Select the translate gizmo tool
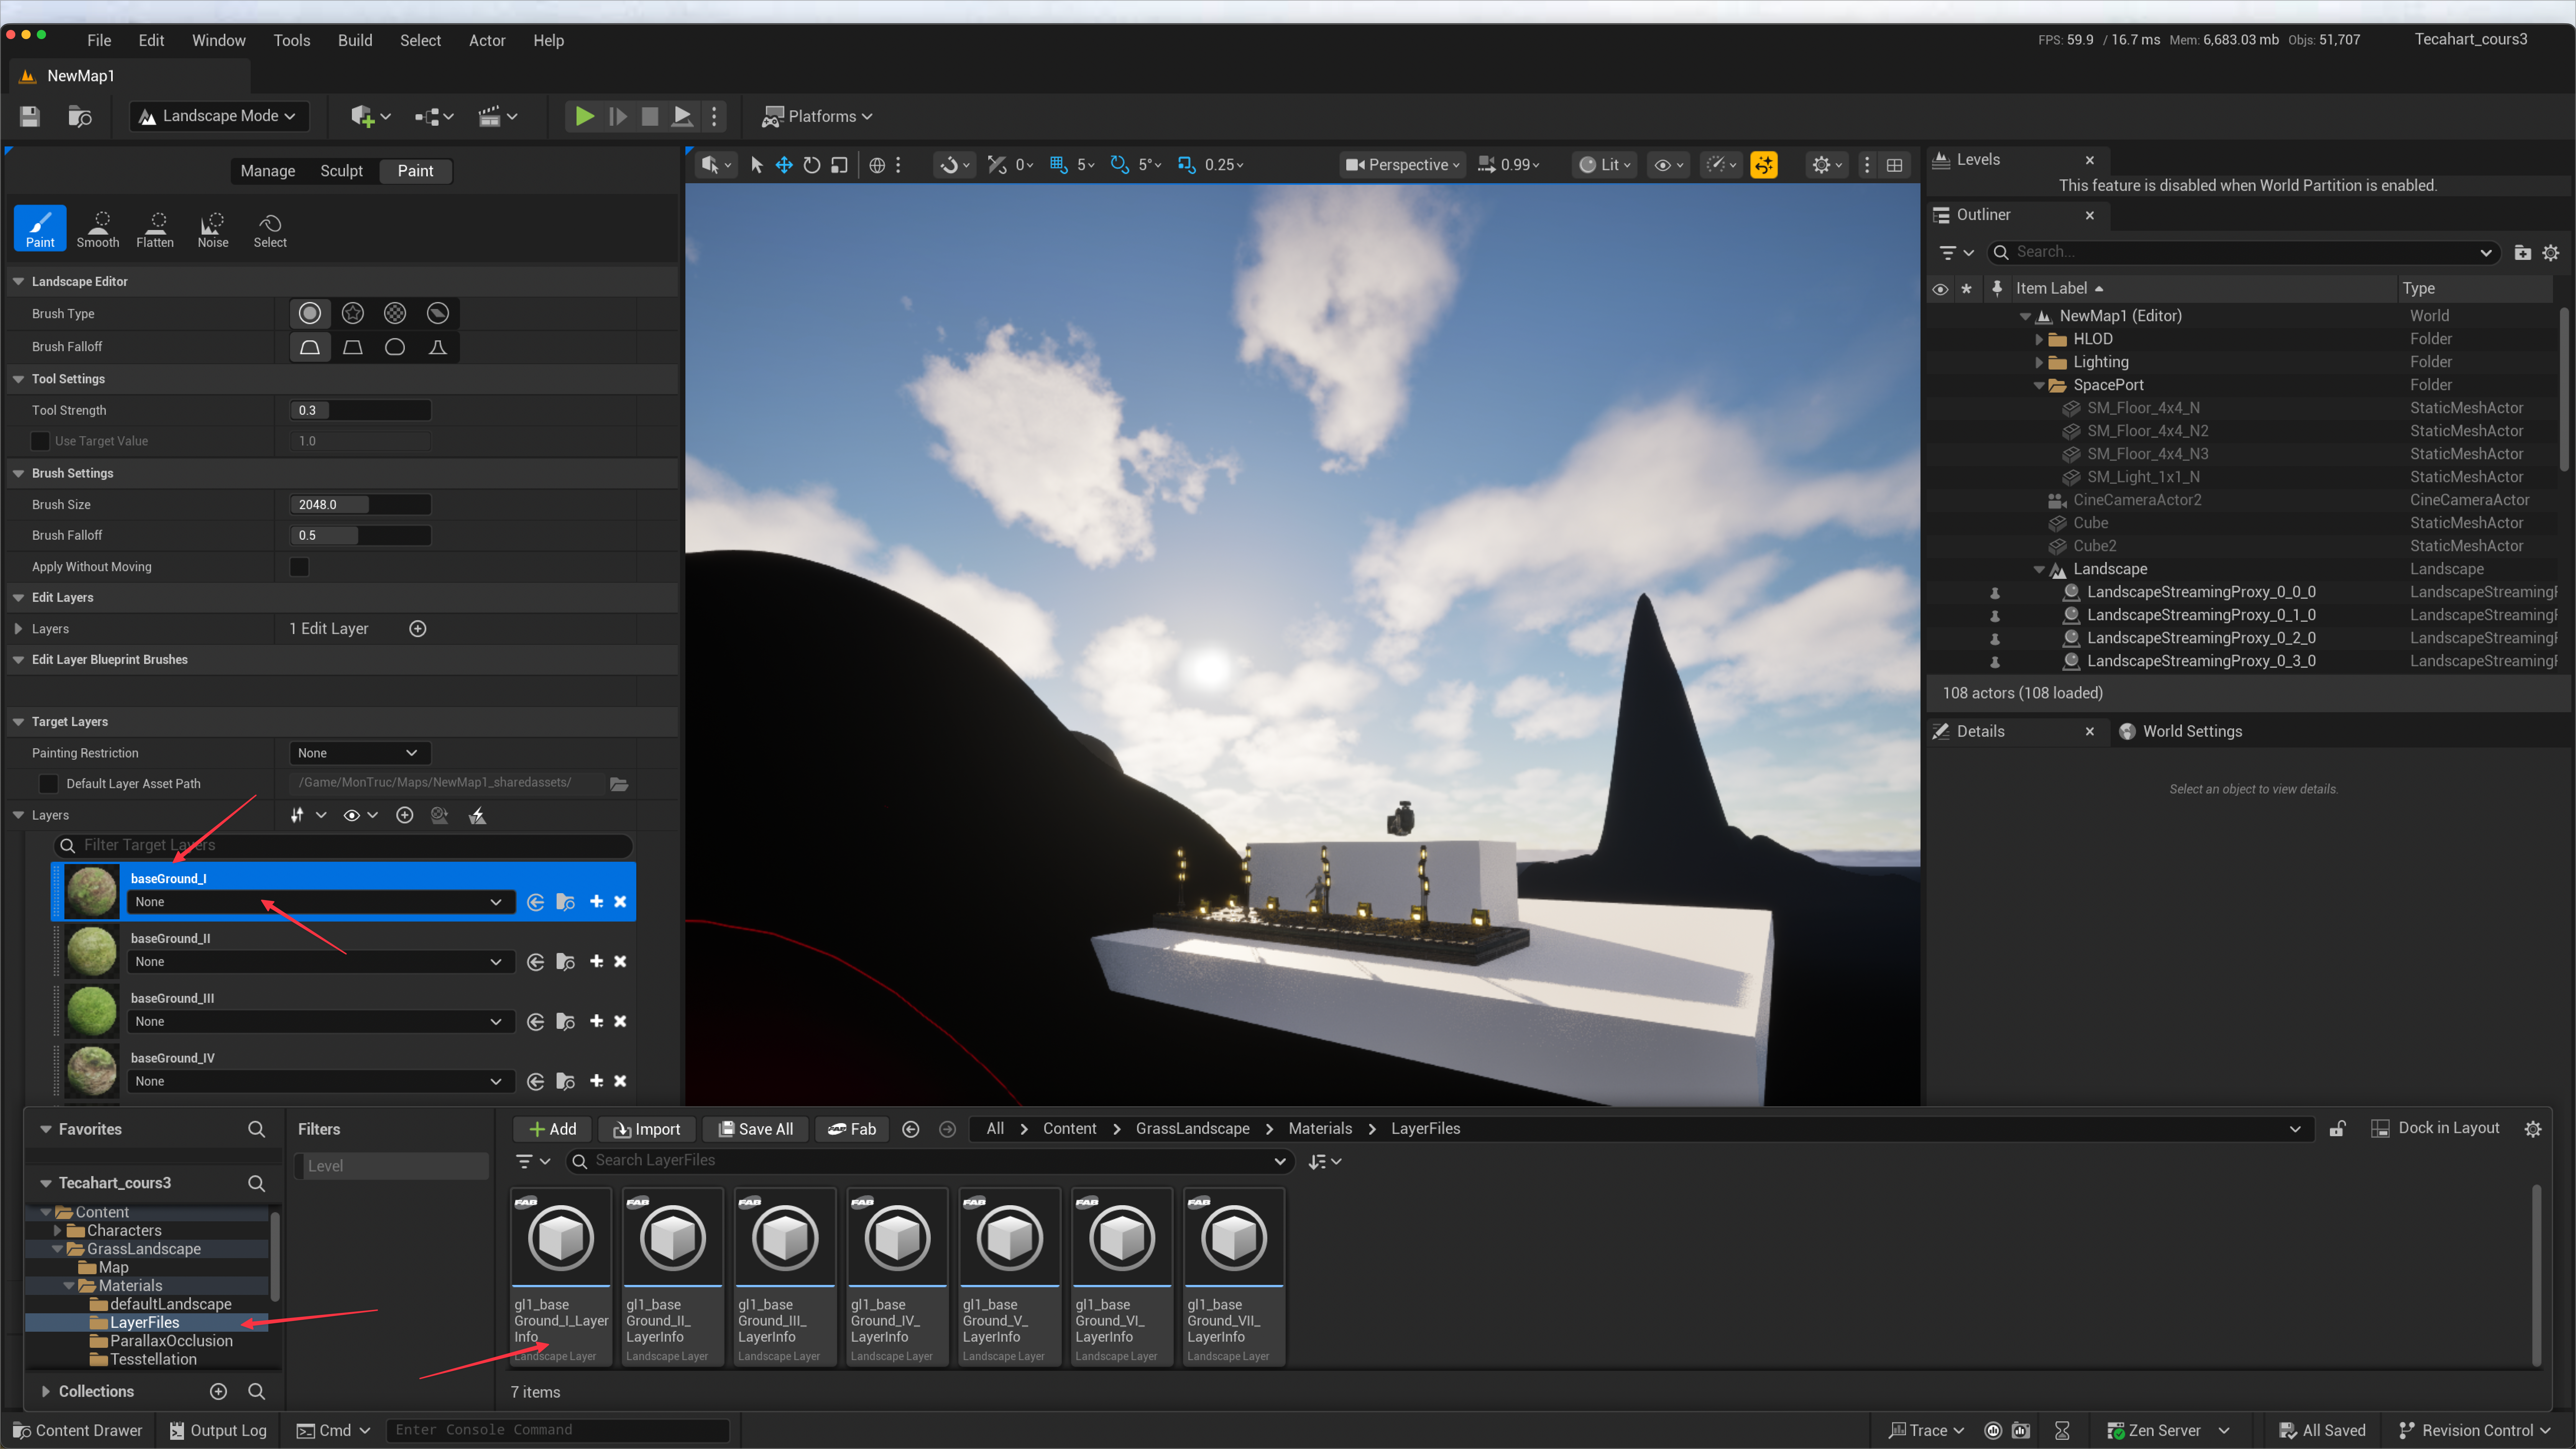2576x1449 pixels. point(784,165)
